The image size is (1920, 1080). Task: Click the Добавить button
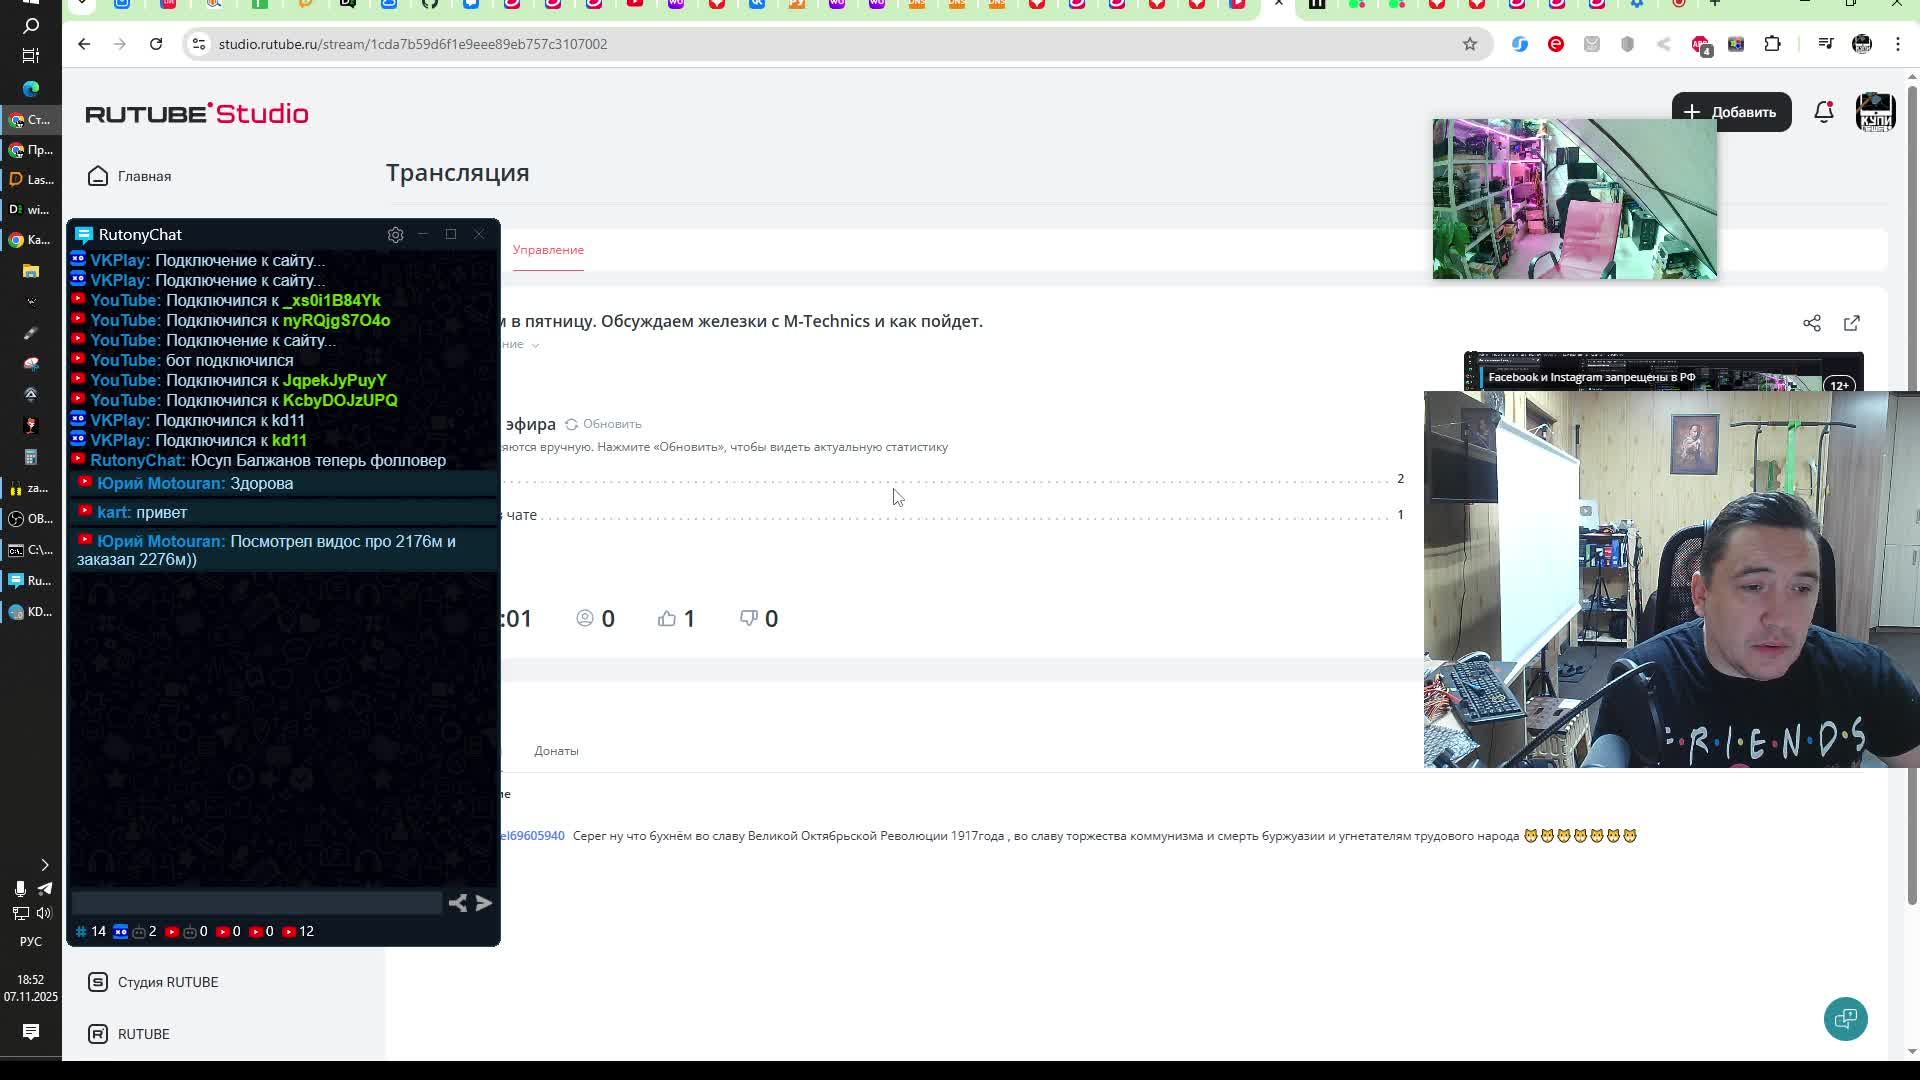click(1730, 112)
